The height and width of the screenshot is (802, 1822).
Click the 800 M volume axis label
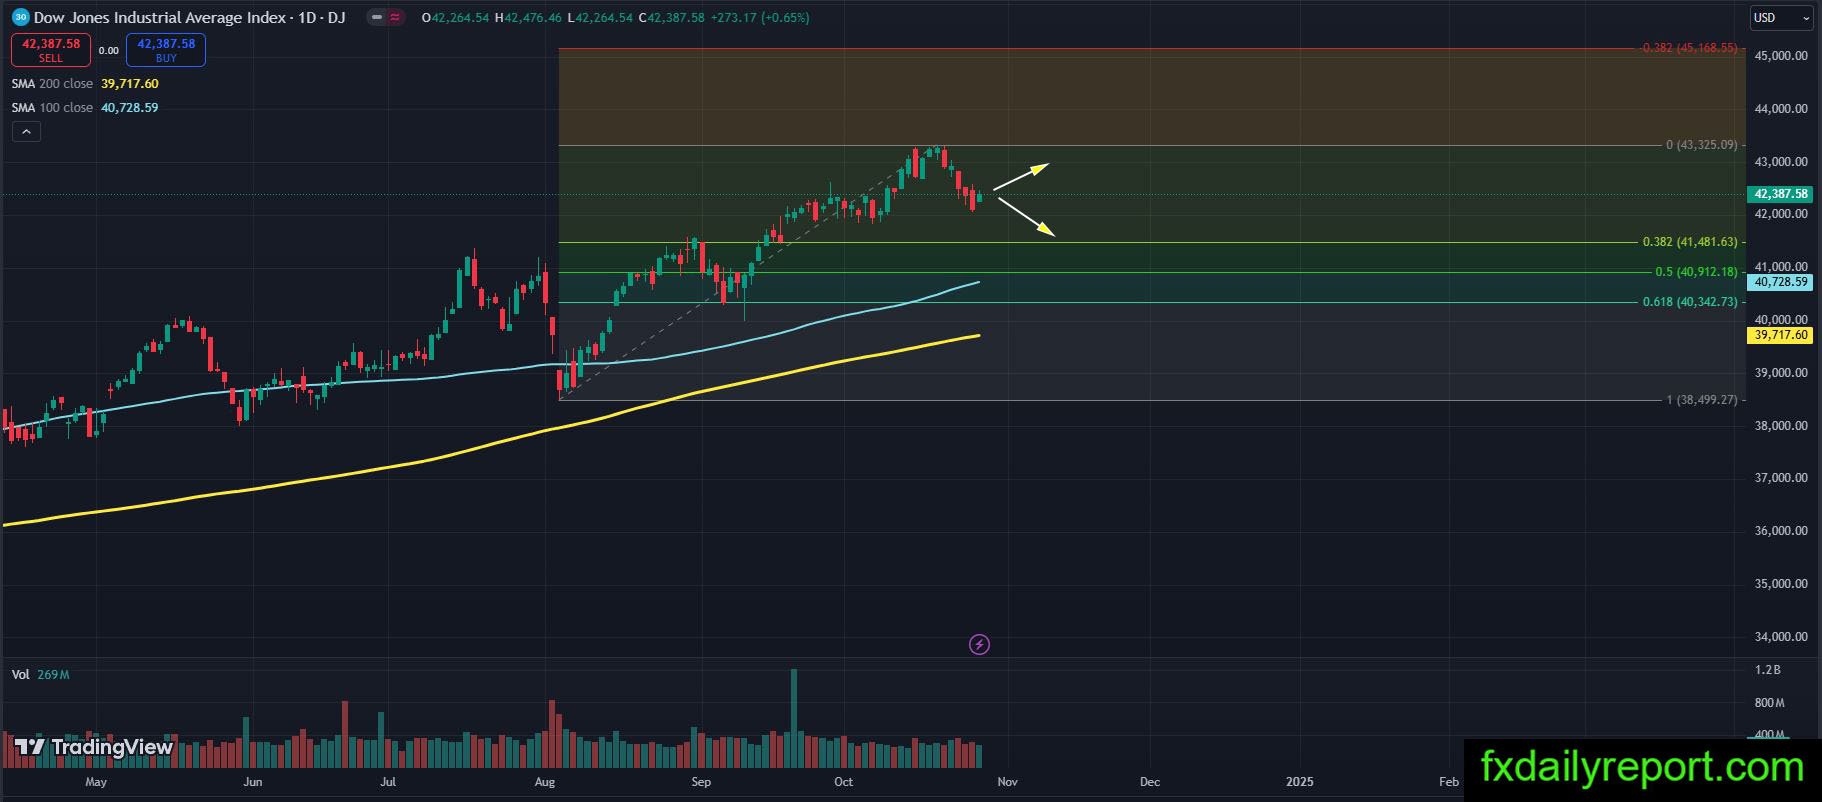[1770, 703]
